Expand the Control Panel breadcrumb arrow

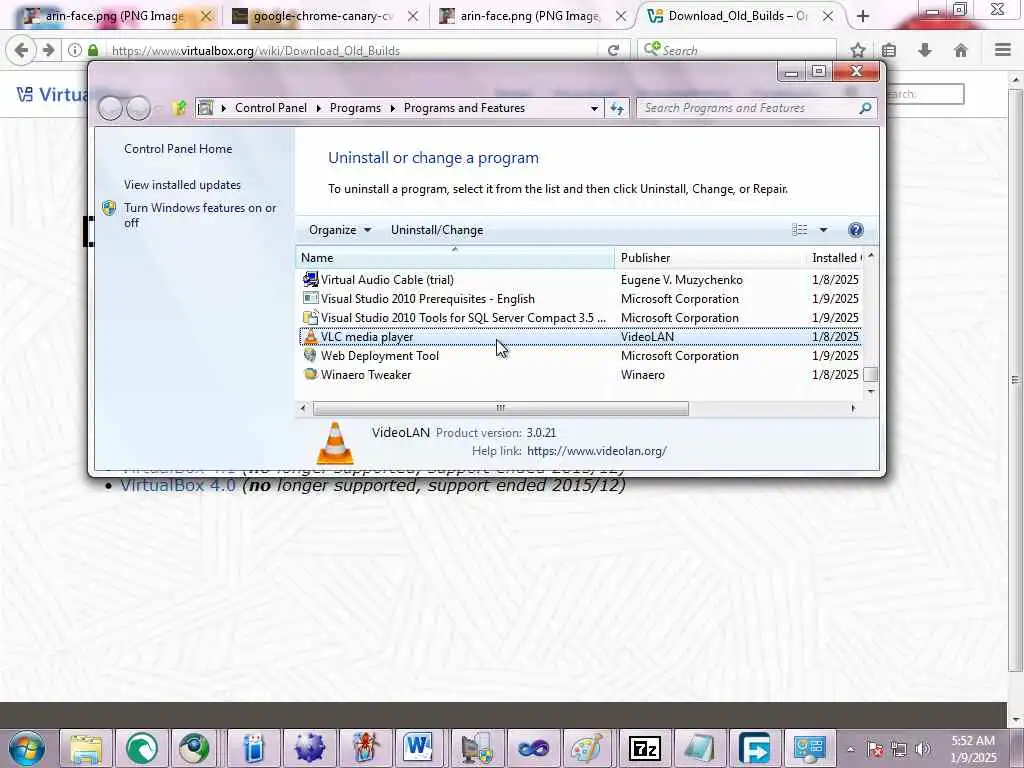pyautogui.click(x=319, y=108)
